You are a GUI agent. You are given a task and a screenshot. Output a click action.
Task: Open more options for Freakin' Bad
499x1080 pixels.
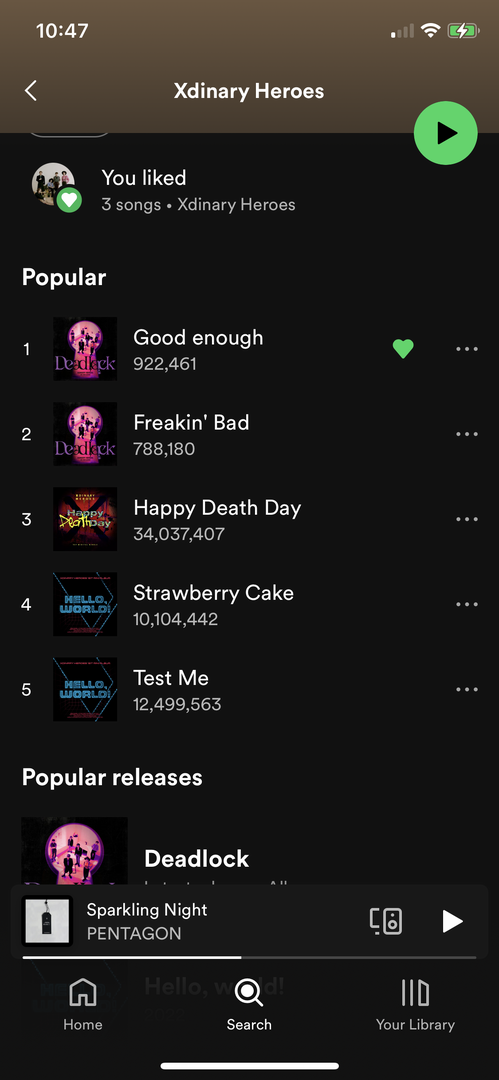[467, 435]
